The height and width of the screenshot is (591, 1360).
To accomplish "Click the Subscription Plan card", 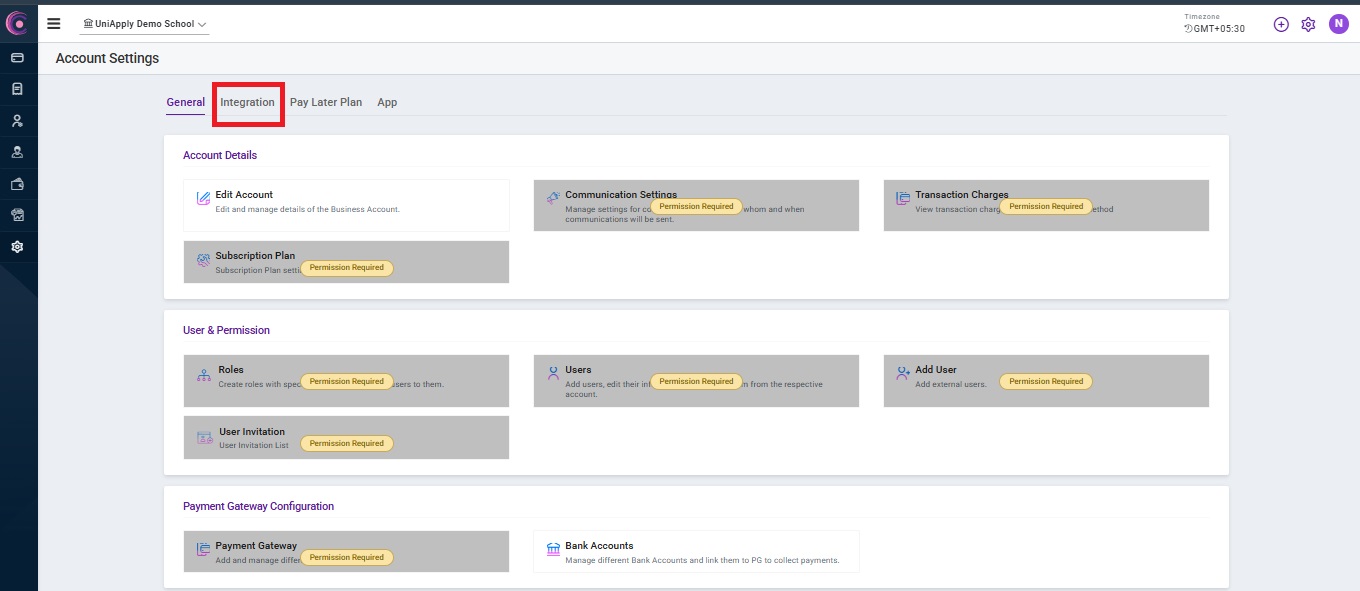I will click(x=346, y=262).
